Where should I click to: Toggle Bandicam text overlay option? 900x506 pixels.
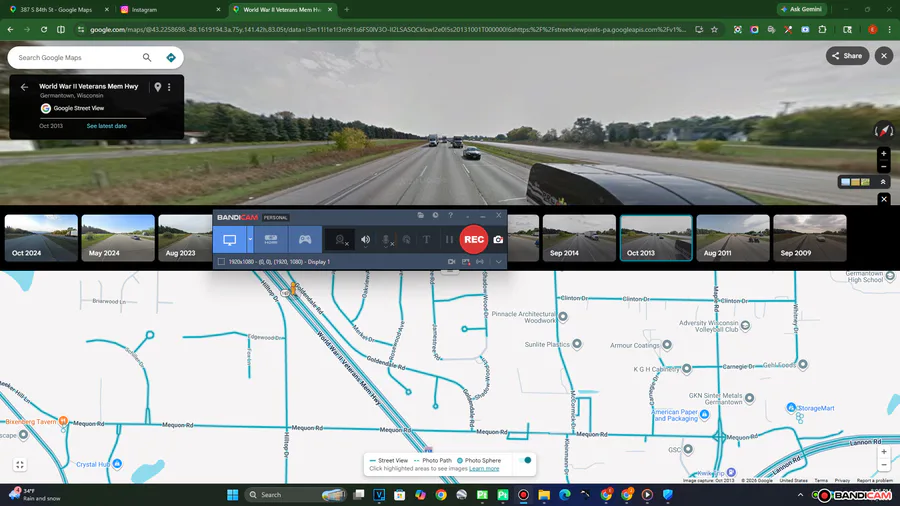tap(426, 240)
